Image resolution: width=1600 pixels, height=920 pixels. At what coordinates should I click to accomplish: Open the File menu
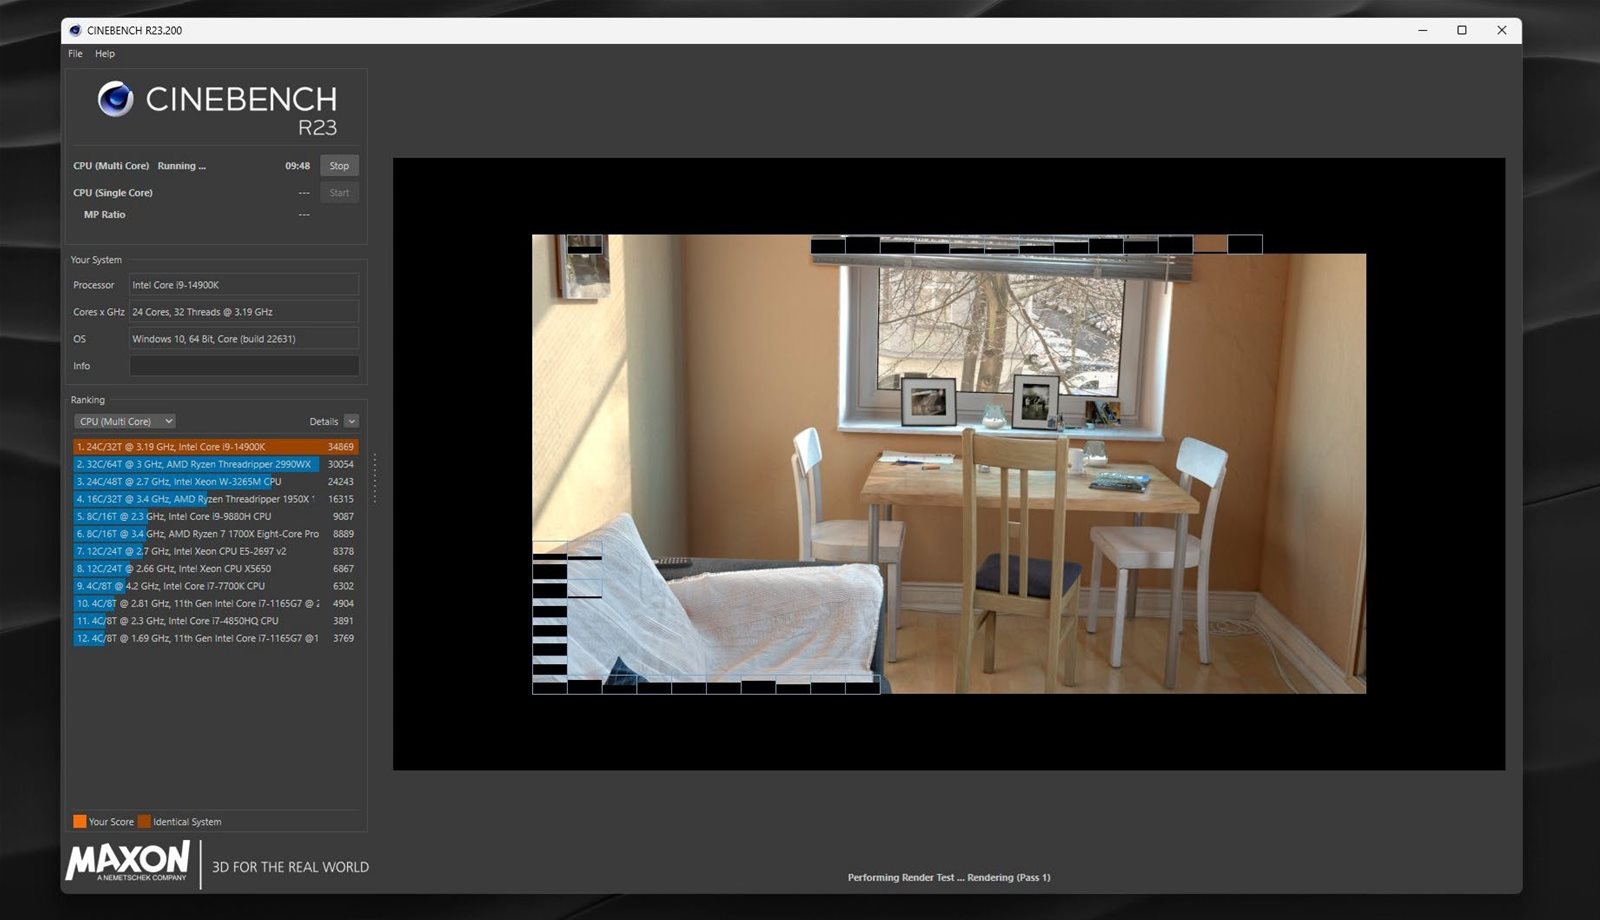tap(75, 54)
